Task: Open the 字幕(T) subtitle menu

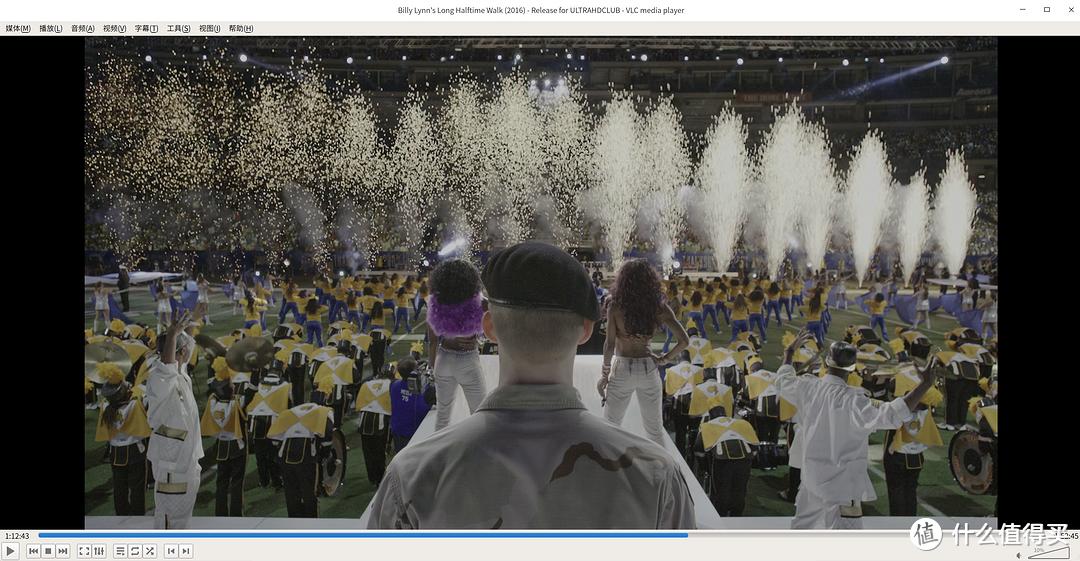Action: (x=146, y=28)
